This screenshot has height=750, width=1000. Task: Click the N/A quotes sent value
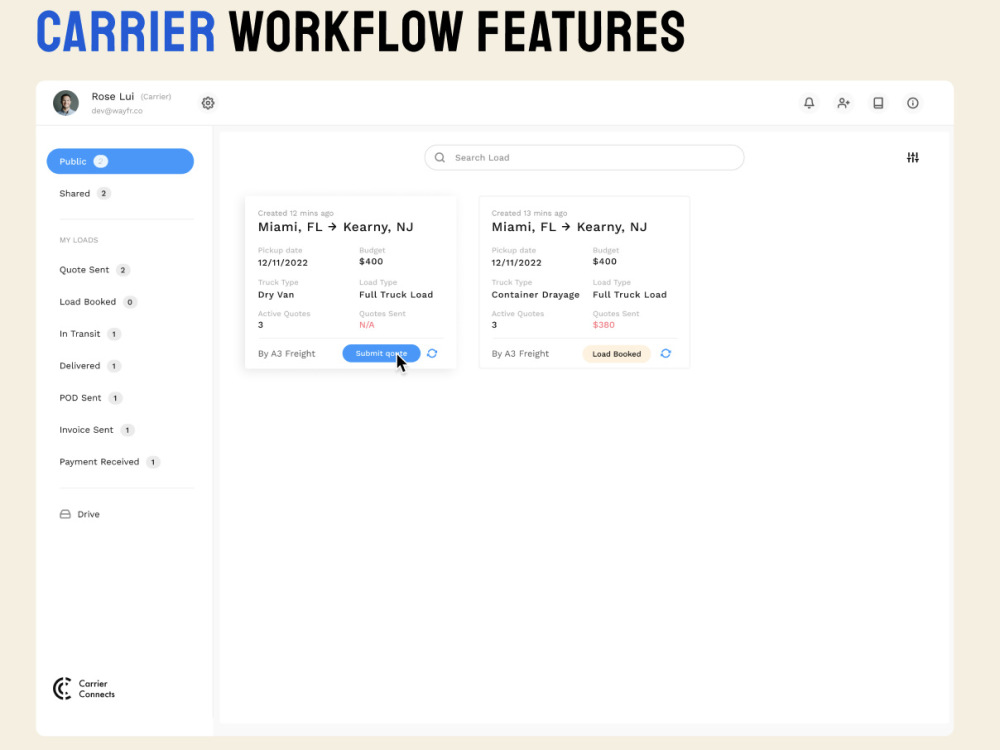click(367, 325)
